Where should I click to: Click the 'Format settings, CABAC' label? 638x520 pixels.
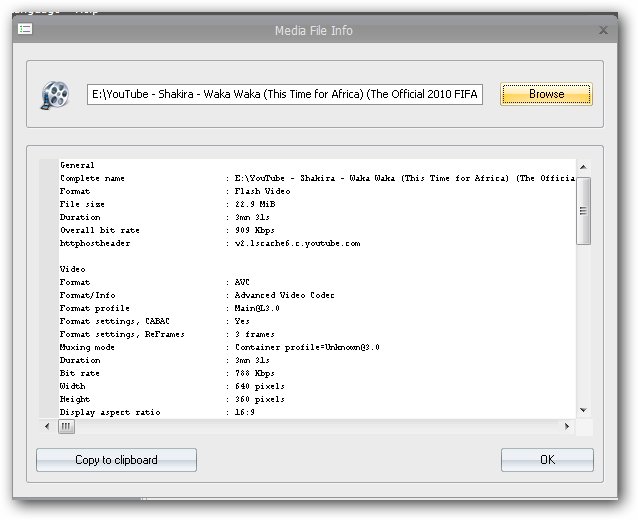[115, 321]
